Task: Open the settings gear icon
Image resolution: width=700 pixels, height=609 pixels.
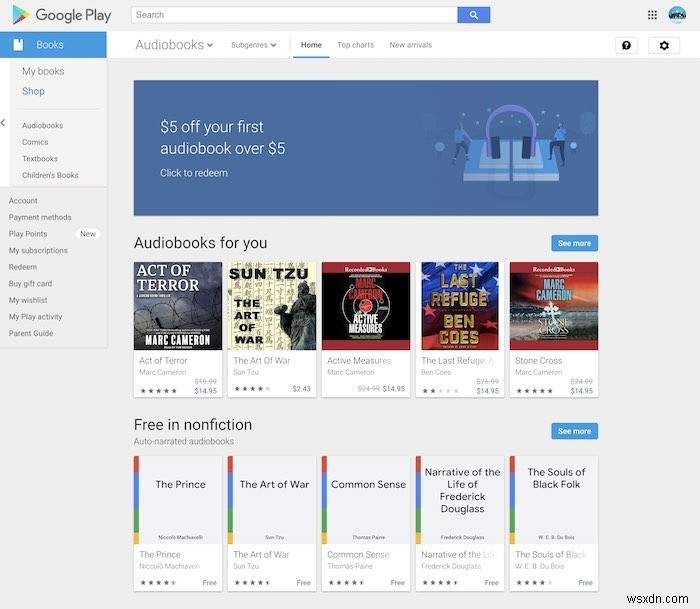Action: point(664,45)
